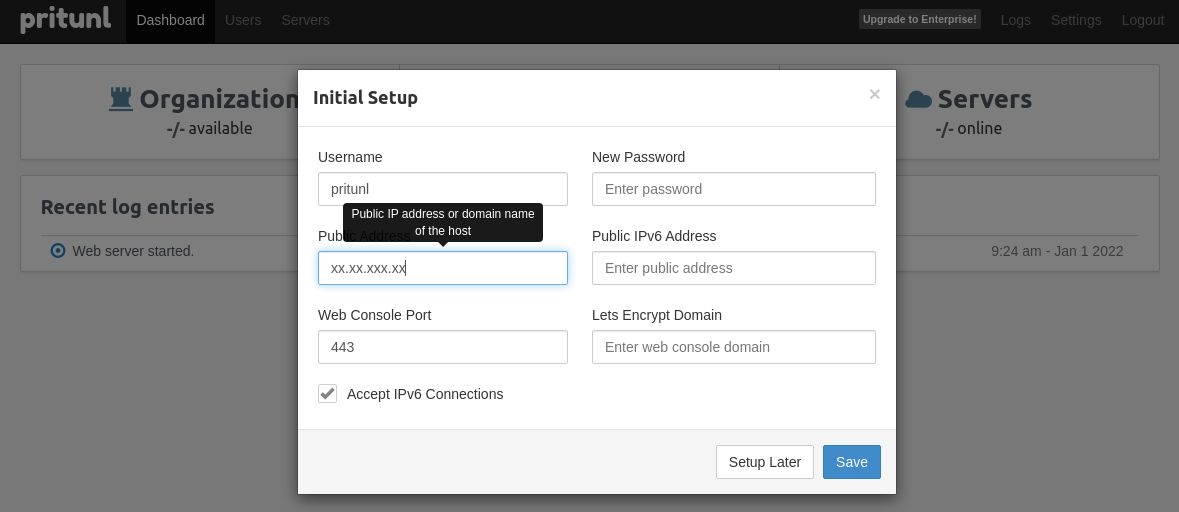Open Settings from the top bar
Image resolution: width=1179 pixels, height=512 pixels.
pos(1076,20)
